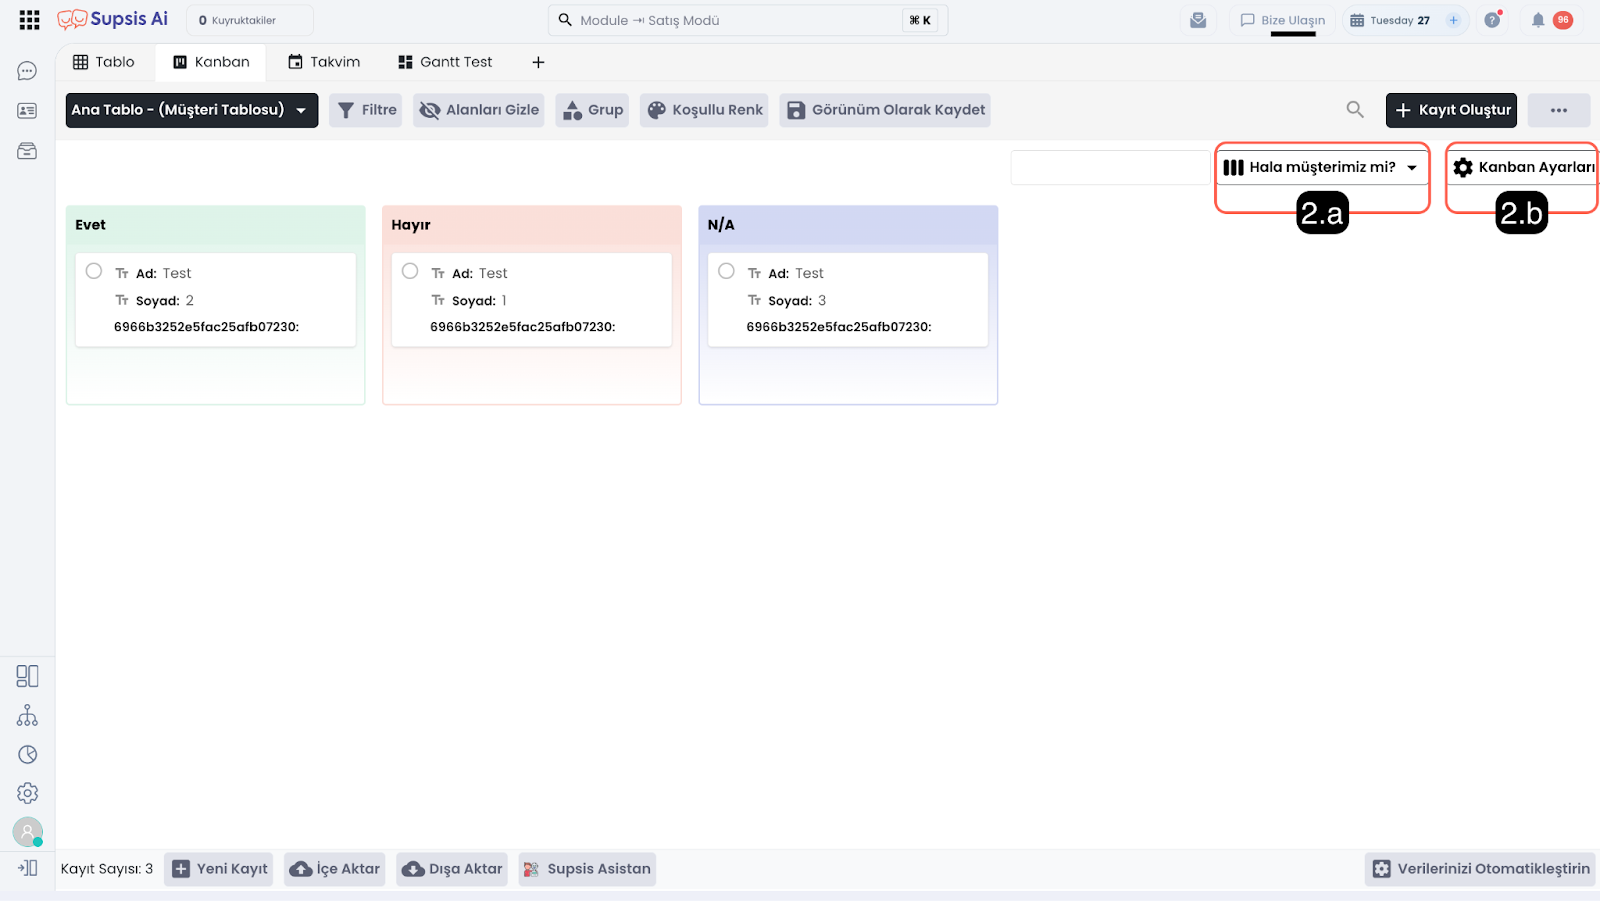Select the radio button on Hayır card
The image size is (1600, 901).
[410, 271]
